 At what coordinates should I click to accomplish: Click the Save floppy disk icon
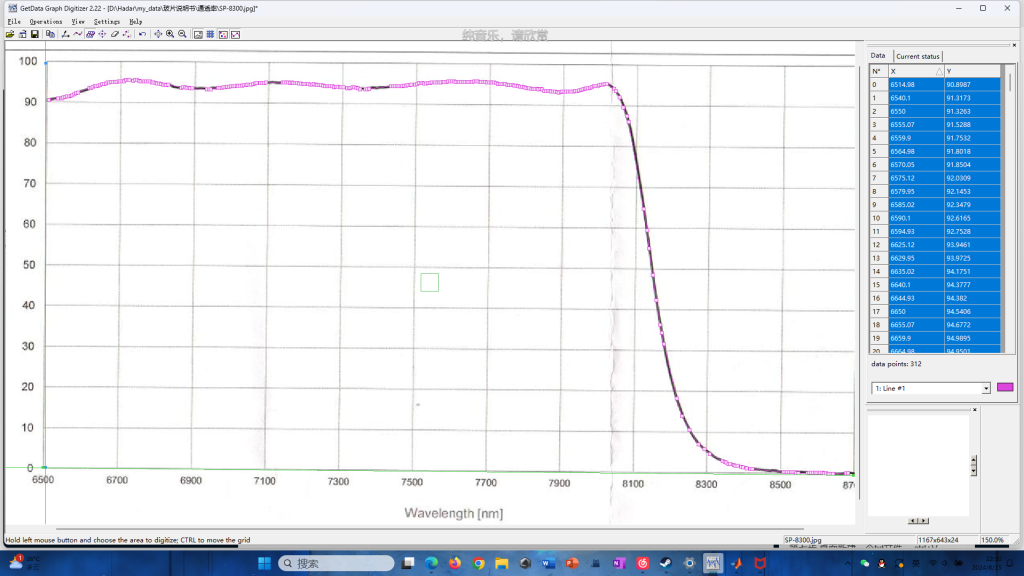34,34
